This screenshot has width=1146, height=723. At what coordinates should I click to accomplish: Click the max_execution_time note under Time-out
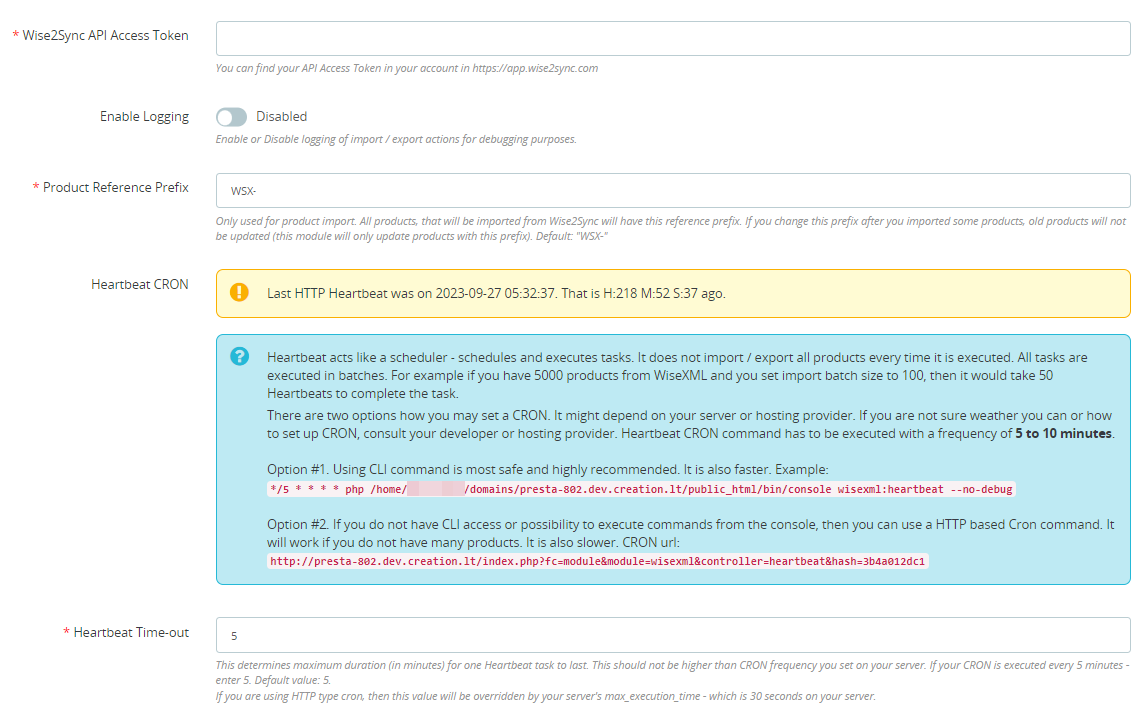545,696
